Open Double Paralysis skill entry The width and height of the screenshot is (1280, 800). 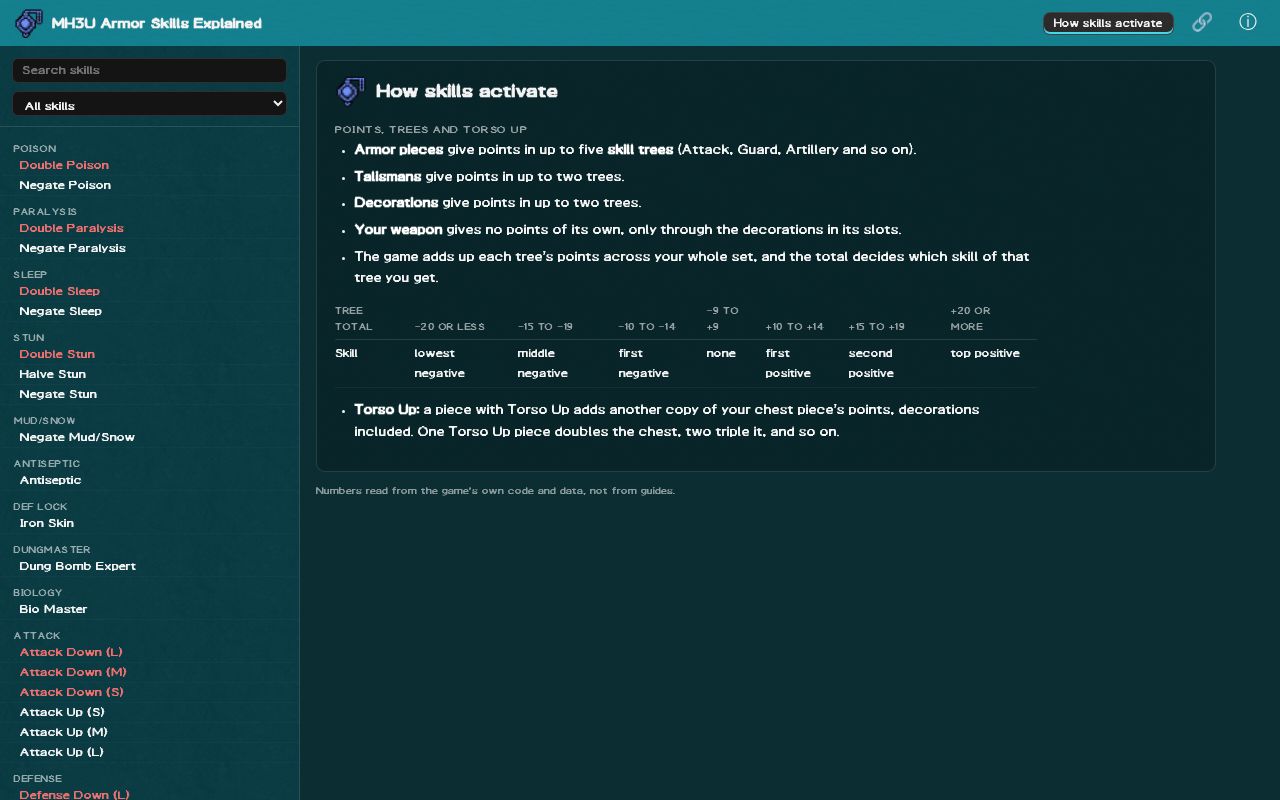click(71, 228)
